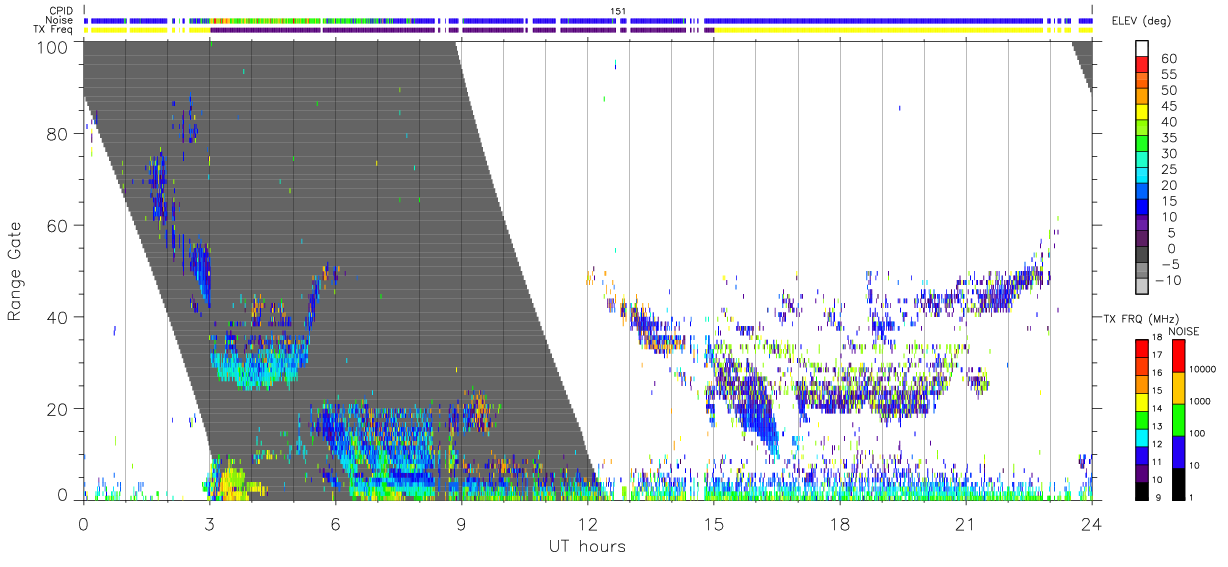Select the 'Noise' row label at top
1228x567 pixels.
pyautogui.click(x=60, y=20)
